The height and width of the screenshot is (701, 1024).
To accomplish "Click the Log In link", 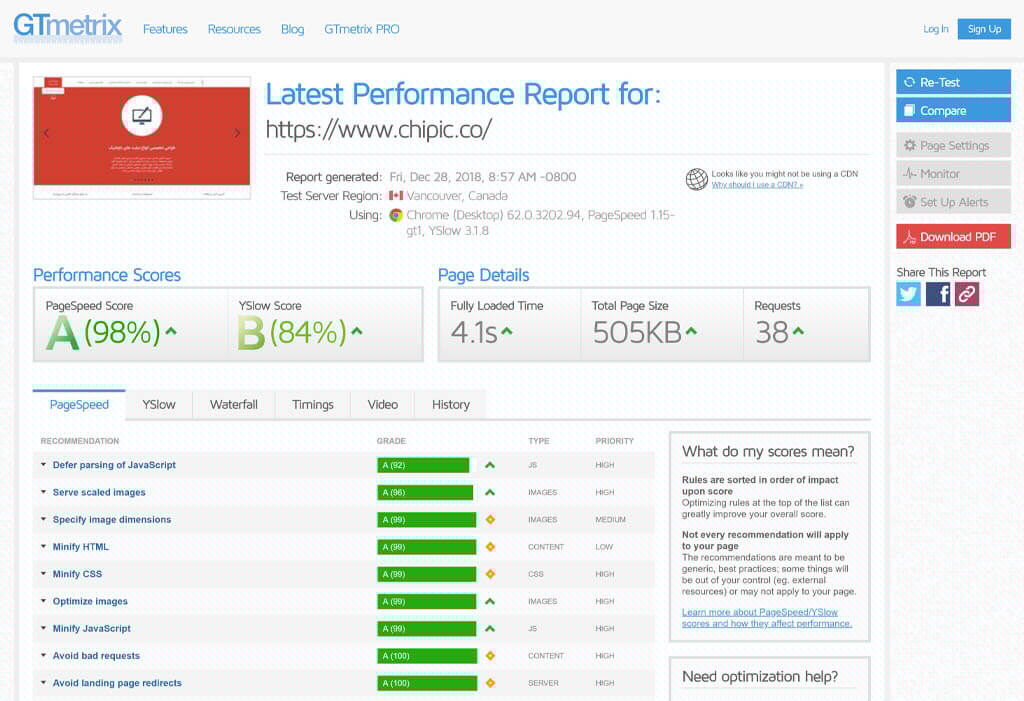I will coord(936,29).
